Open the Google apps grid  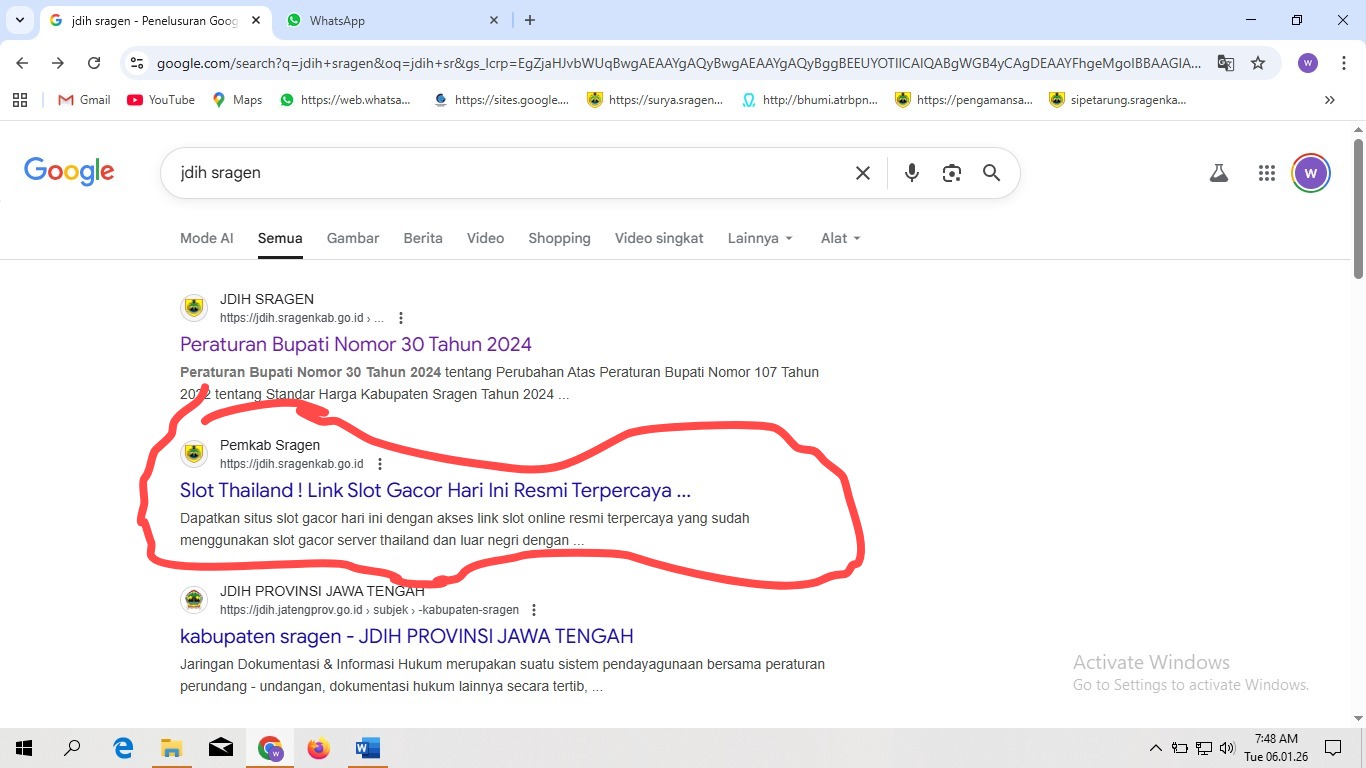1266,172
